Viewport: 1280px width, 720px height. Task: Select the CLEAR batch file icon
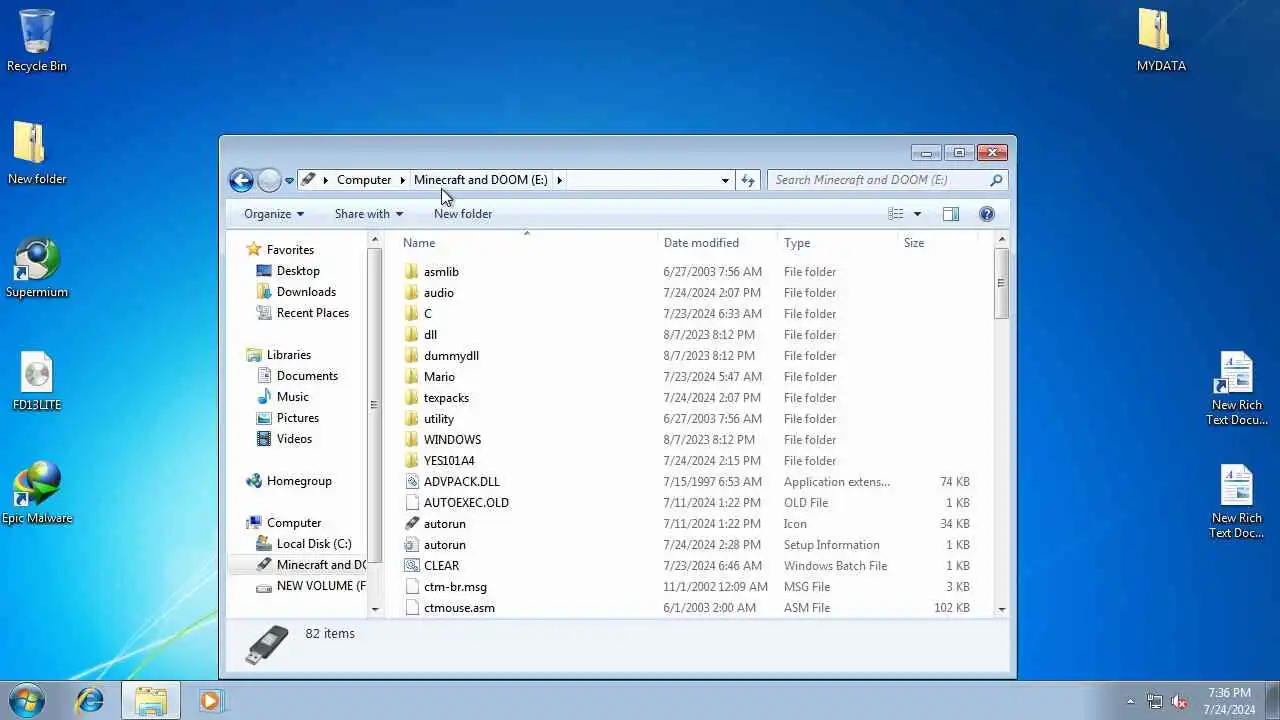[x=411, y=566]
